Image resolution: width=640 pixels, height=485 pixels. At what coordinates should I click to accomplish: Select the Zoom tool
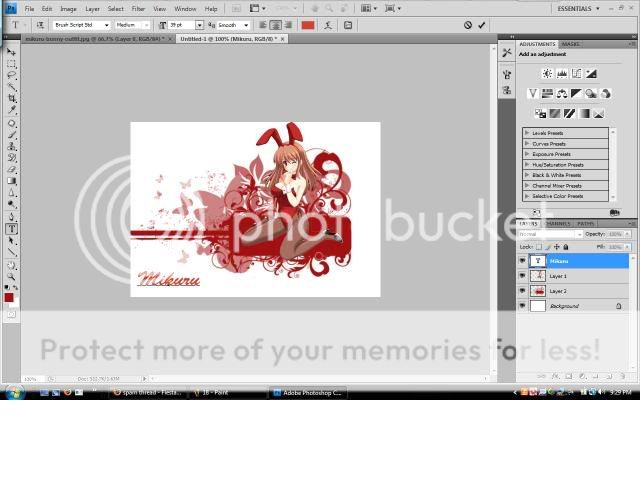pos(11,277)
